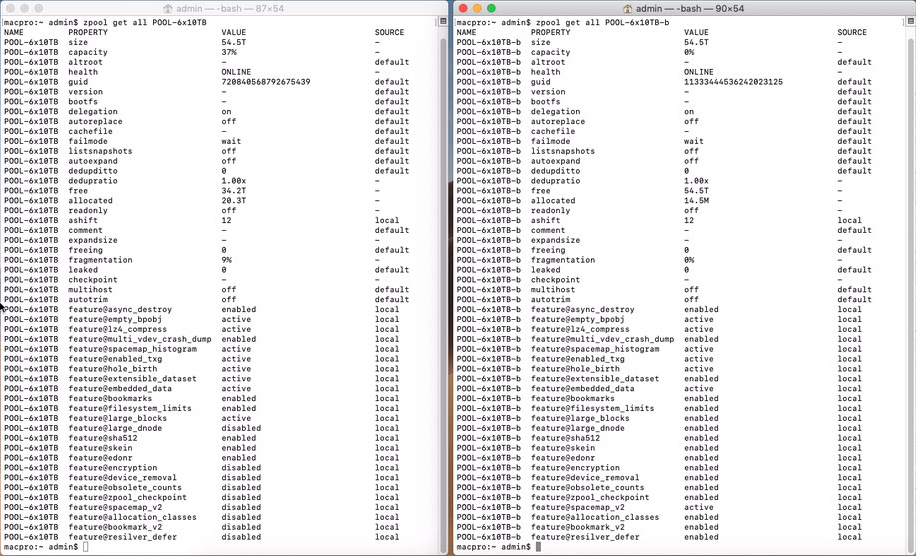Click 'feature@extensible_dataset' in right window
Screen dimensions: 916x556
595,378
